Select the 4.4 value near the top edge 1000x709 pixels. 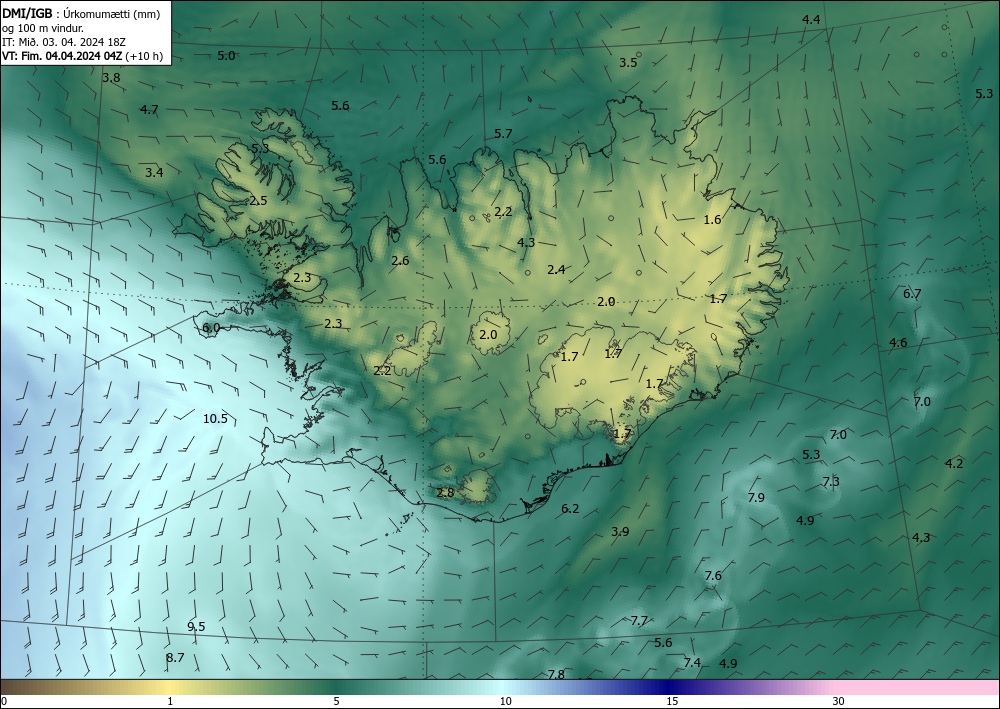click(x=811, y=20)
